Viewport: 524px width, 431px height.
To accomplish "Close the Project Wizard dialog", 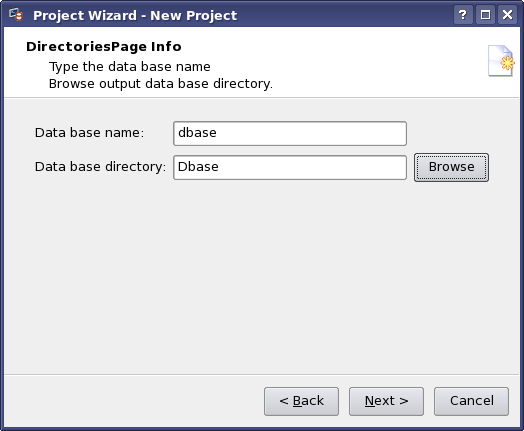I will pyautogui.click(x=508, y=15).
